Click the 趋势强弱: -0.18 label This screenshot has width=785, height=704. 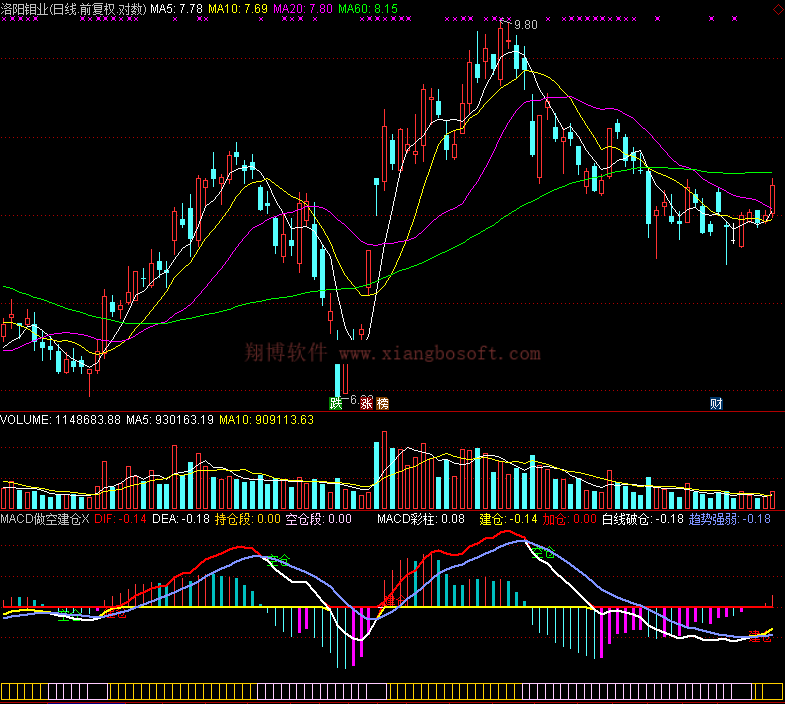pyautogui.click(x=730, y=519)
